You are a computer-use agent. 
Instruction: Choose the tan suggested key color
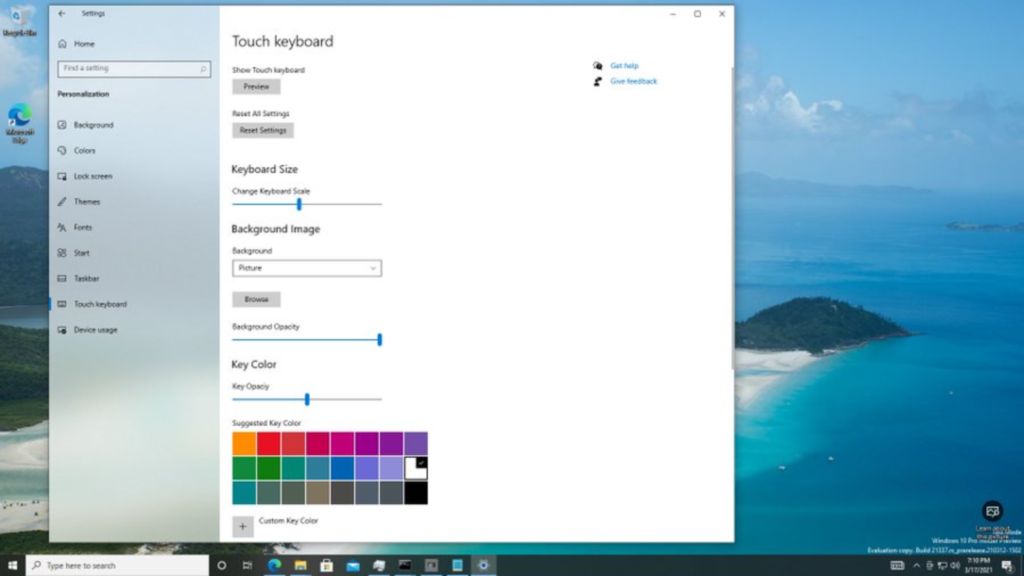click(317, 493)
